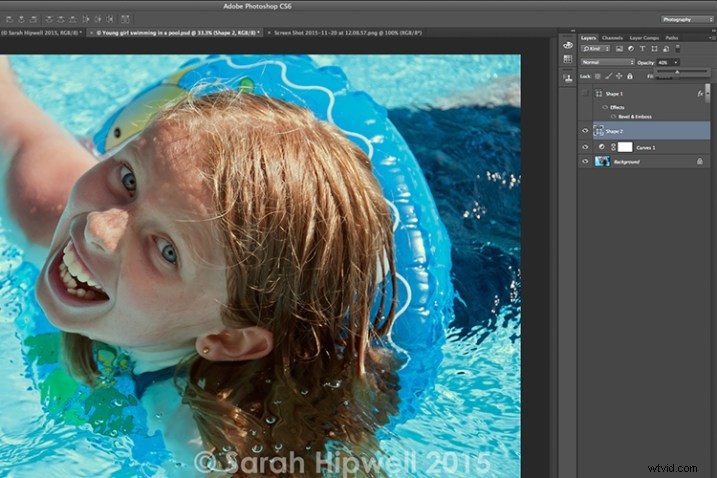
Task: Switch to the Paths tab
Action: (671, 38)
